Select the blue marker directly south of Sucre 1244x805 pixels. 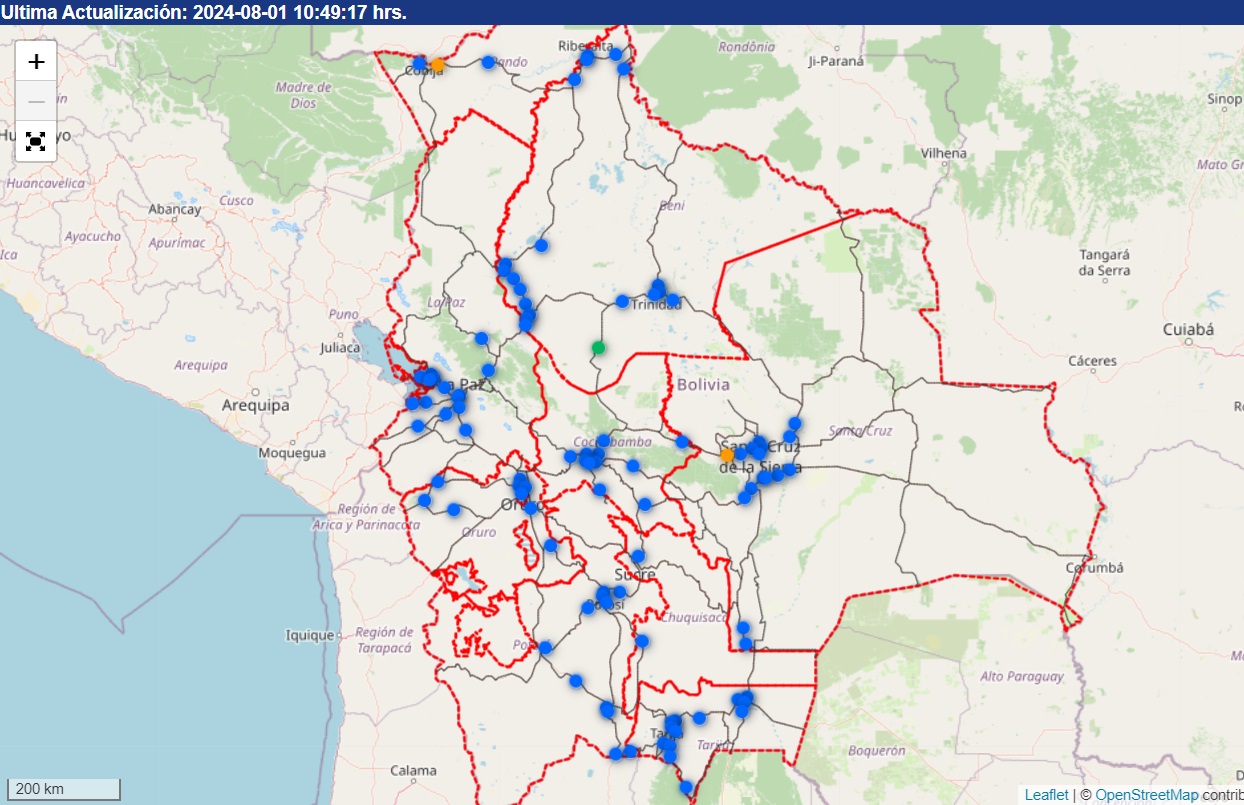pyautogui.click(x=641, y=641)
